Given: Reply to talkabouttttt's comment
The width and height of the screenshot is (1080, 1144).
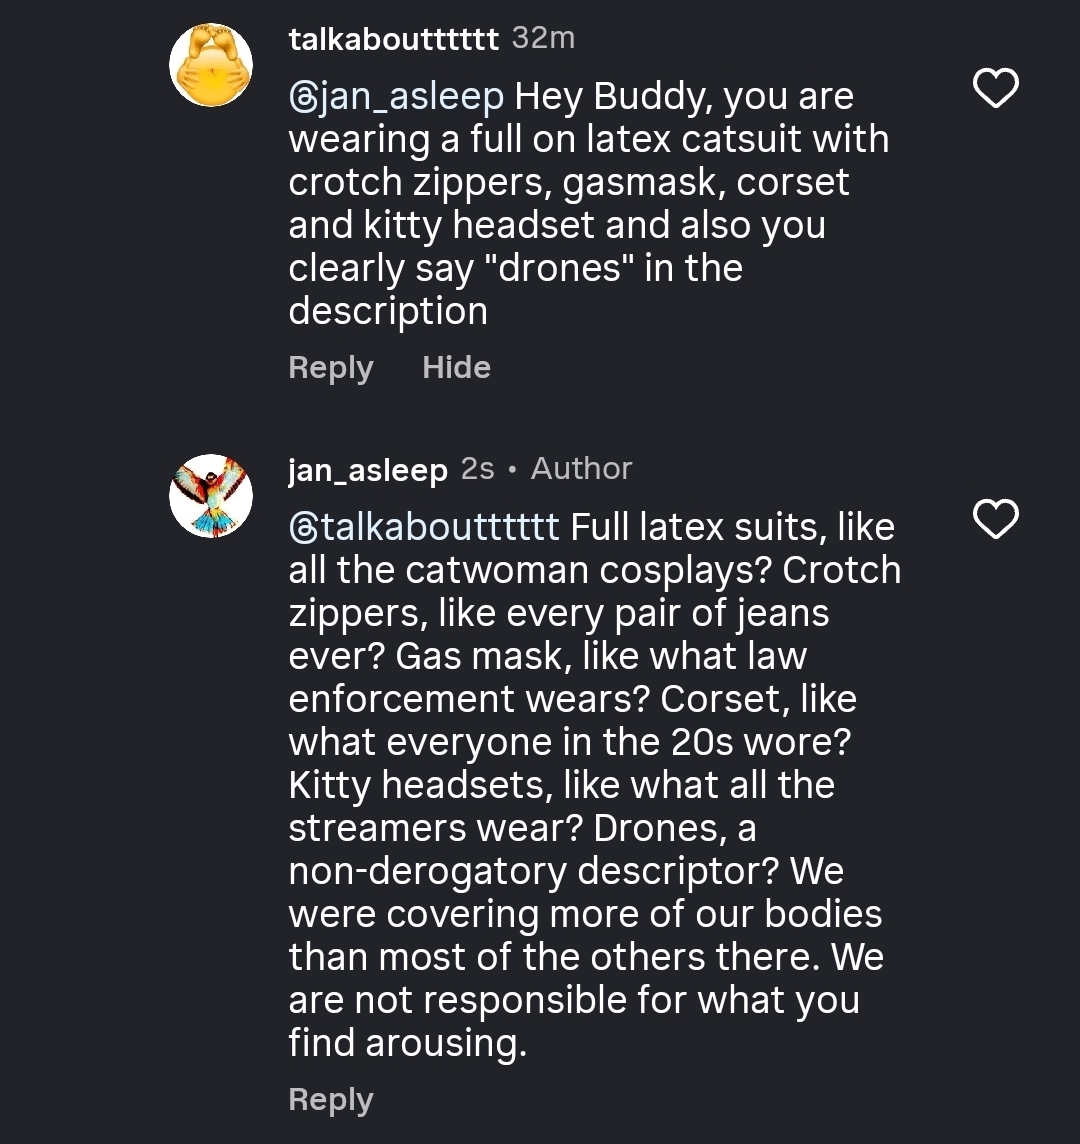Looking at the screenshot, I should click(330, 368).
